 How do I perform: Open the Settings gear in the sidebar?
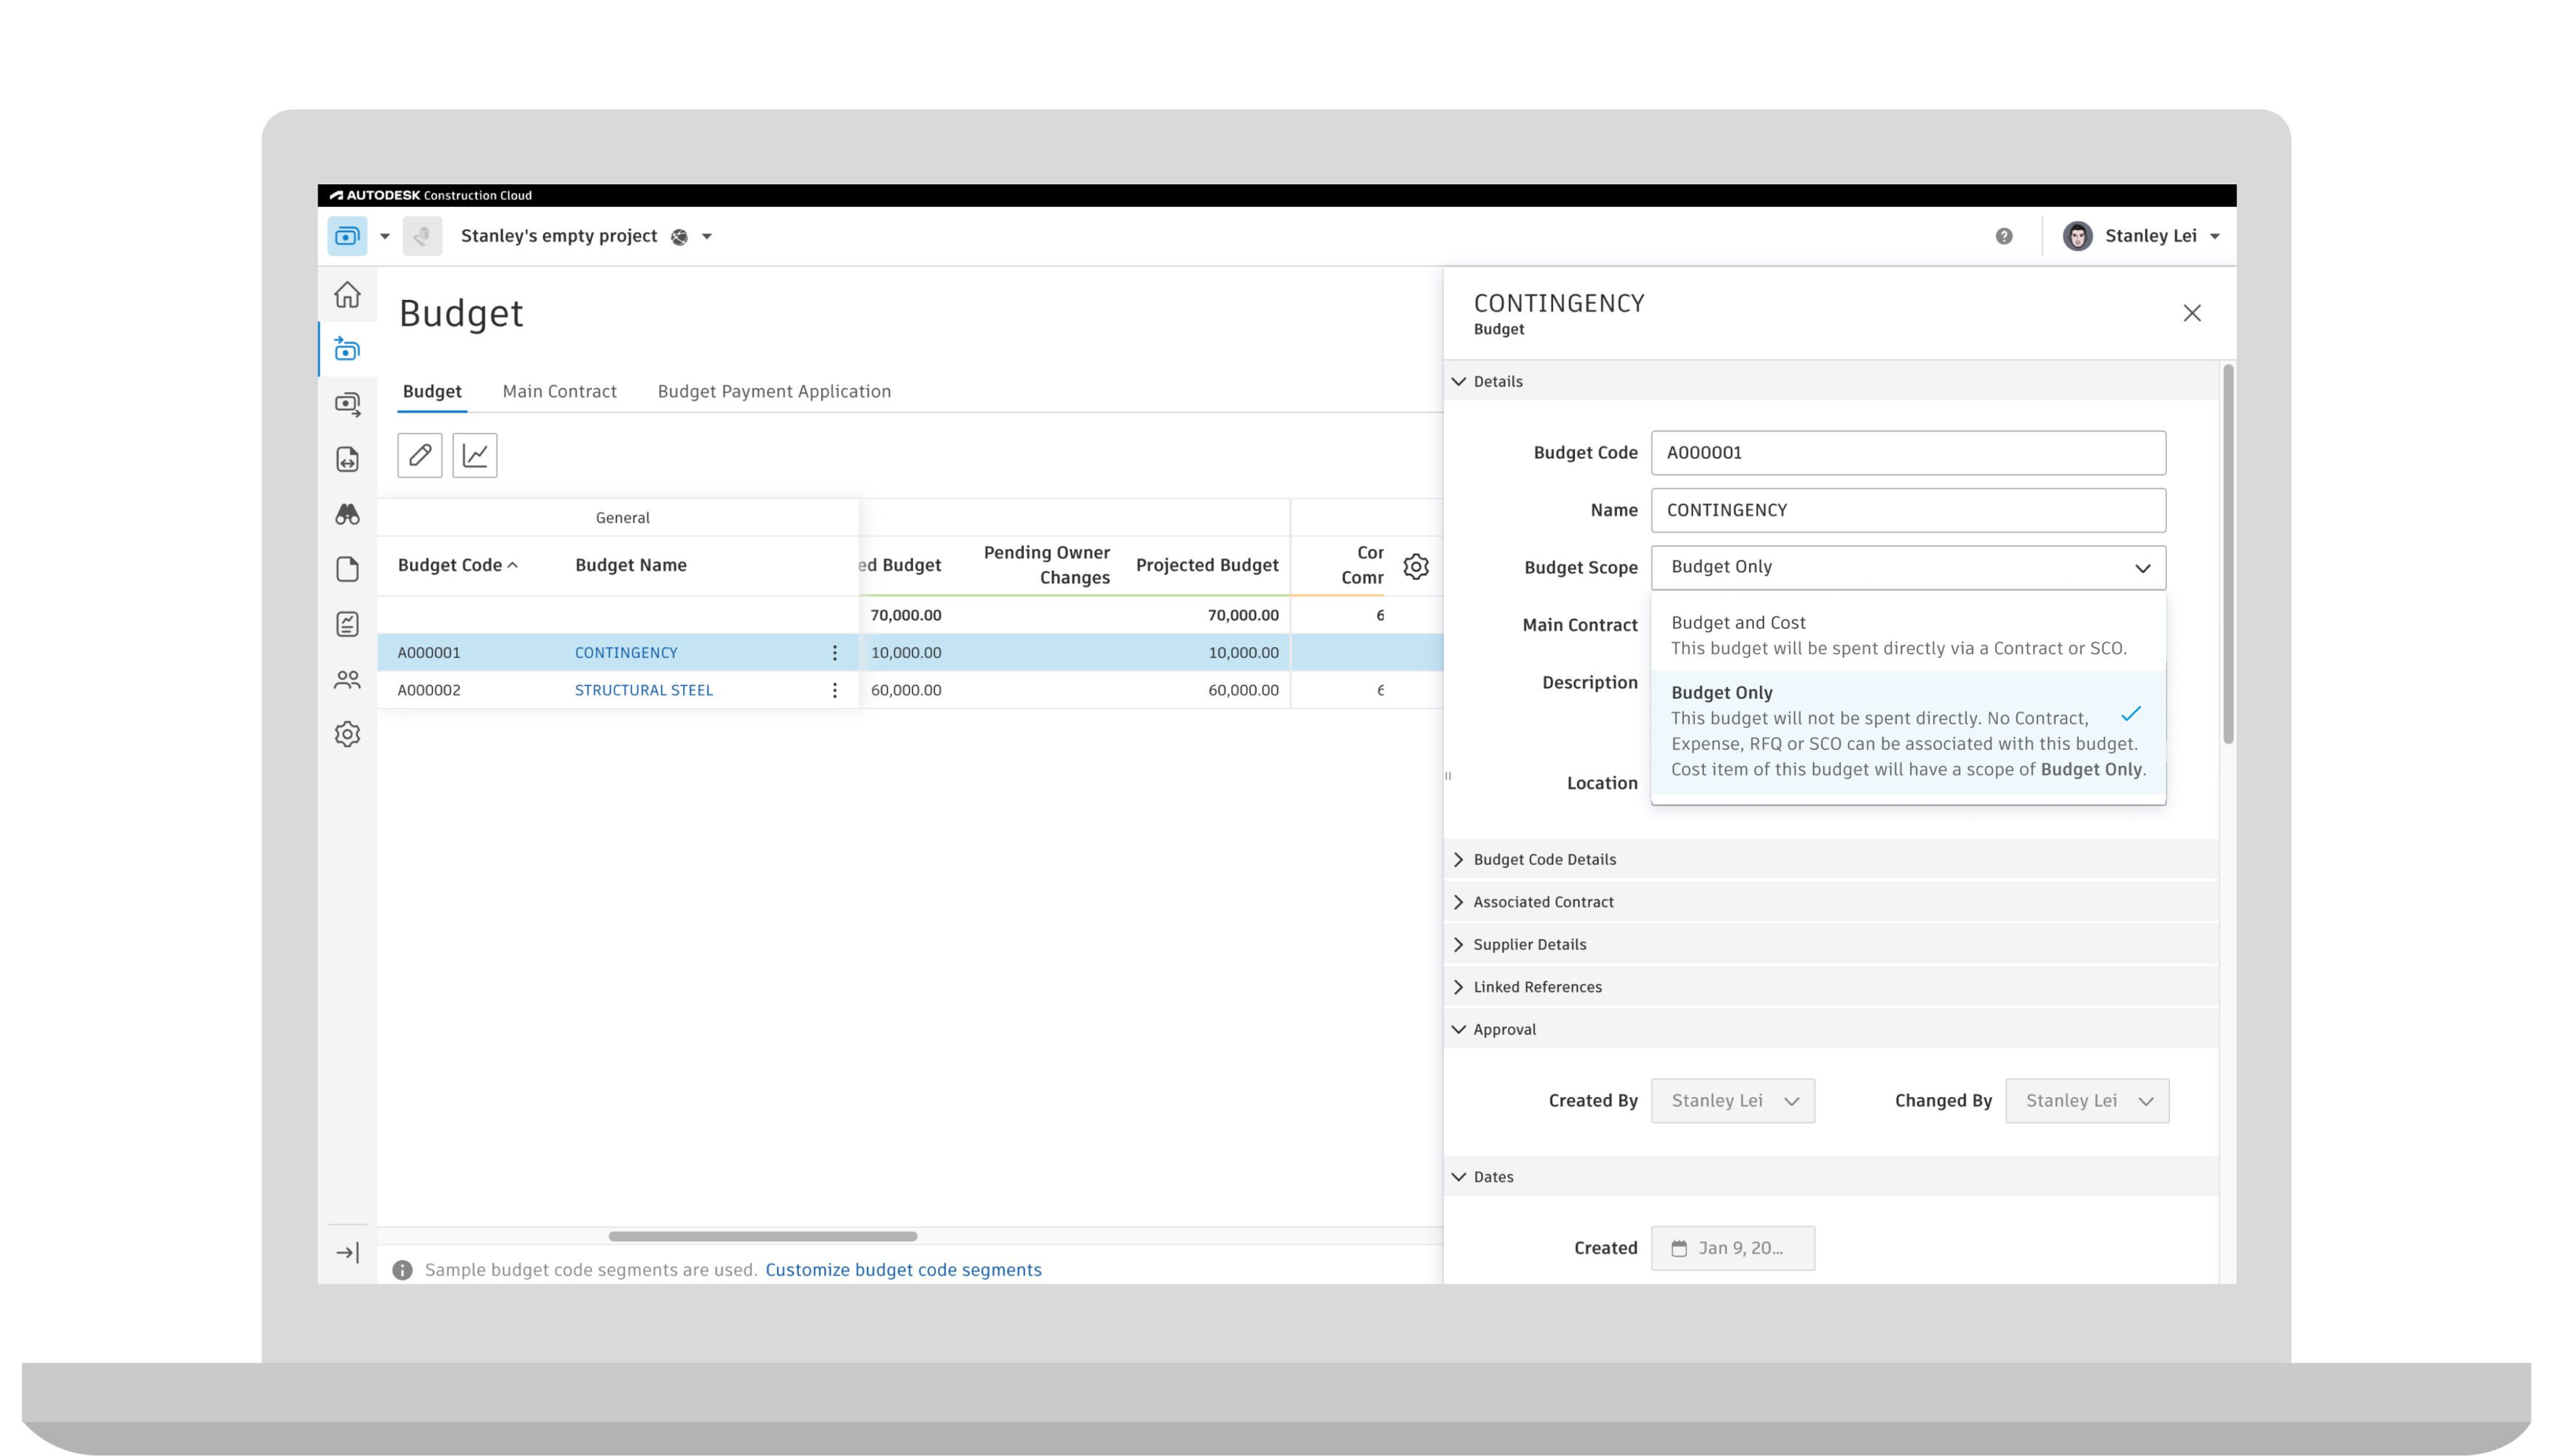[347, 734]
